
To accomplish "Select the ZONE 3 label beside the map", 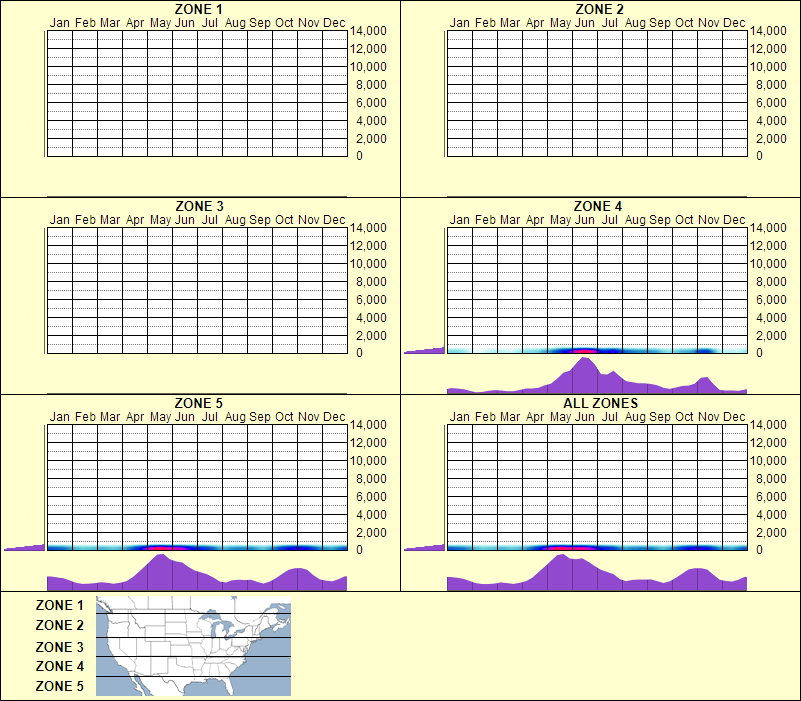I will pyautogui.click(x=60, y=647).
